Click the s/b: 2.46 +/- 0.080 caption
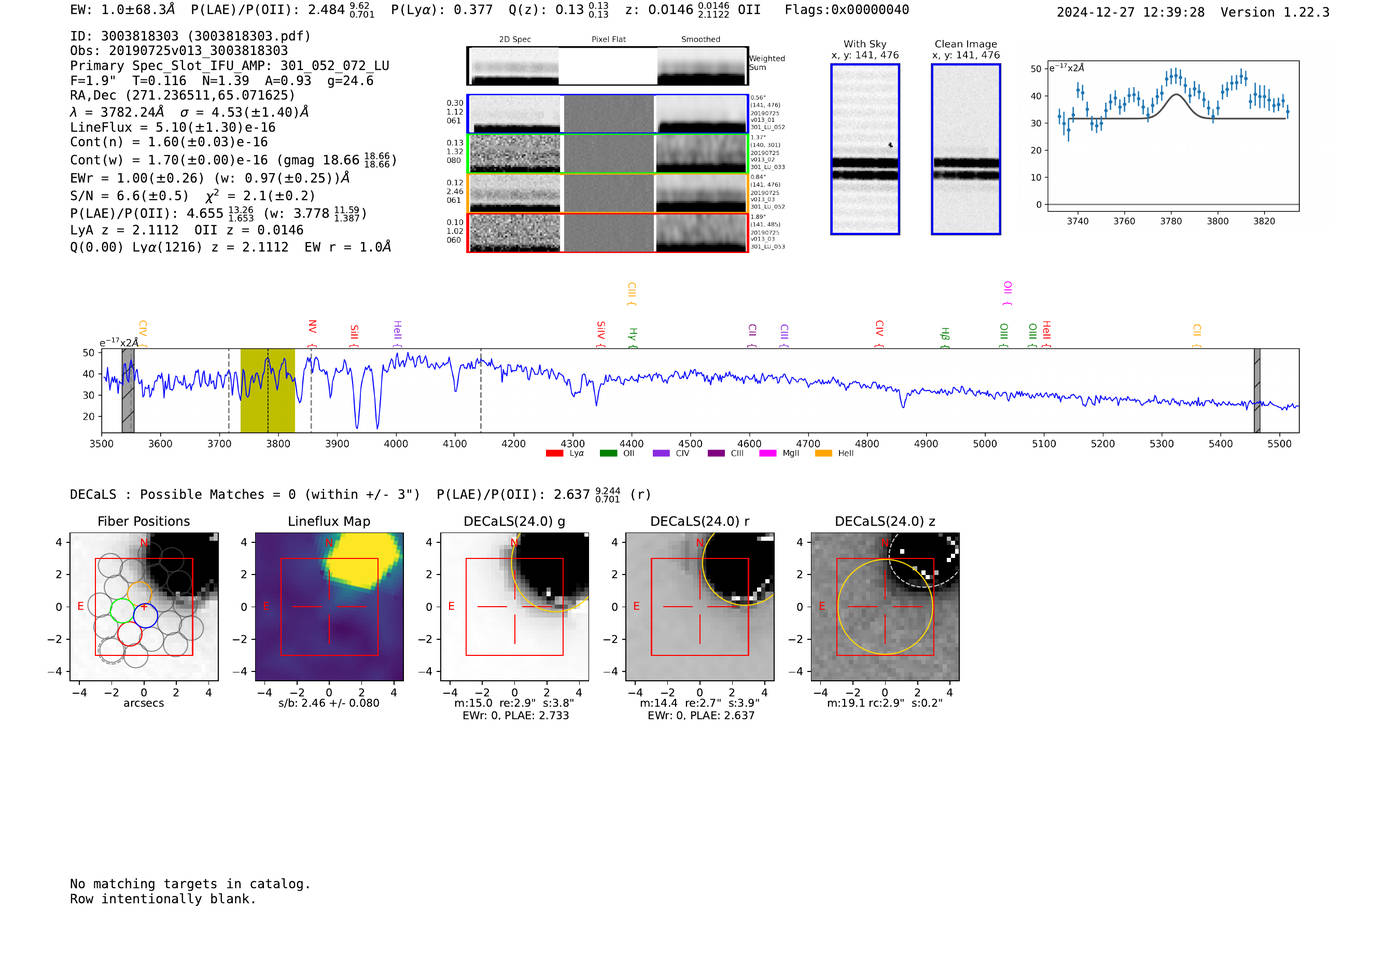 (329, 703)
